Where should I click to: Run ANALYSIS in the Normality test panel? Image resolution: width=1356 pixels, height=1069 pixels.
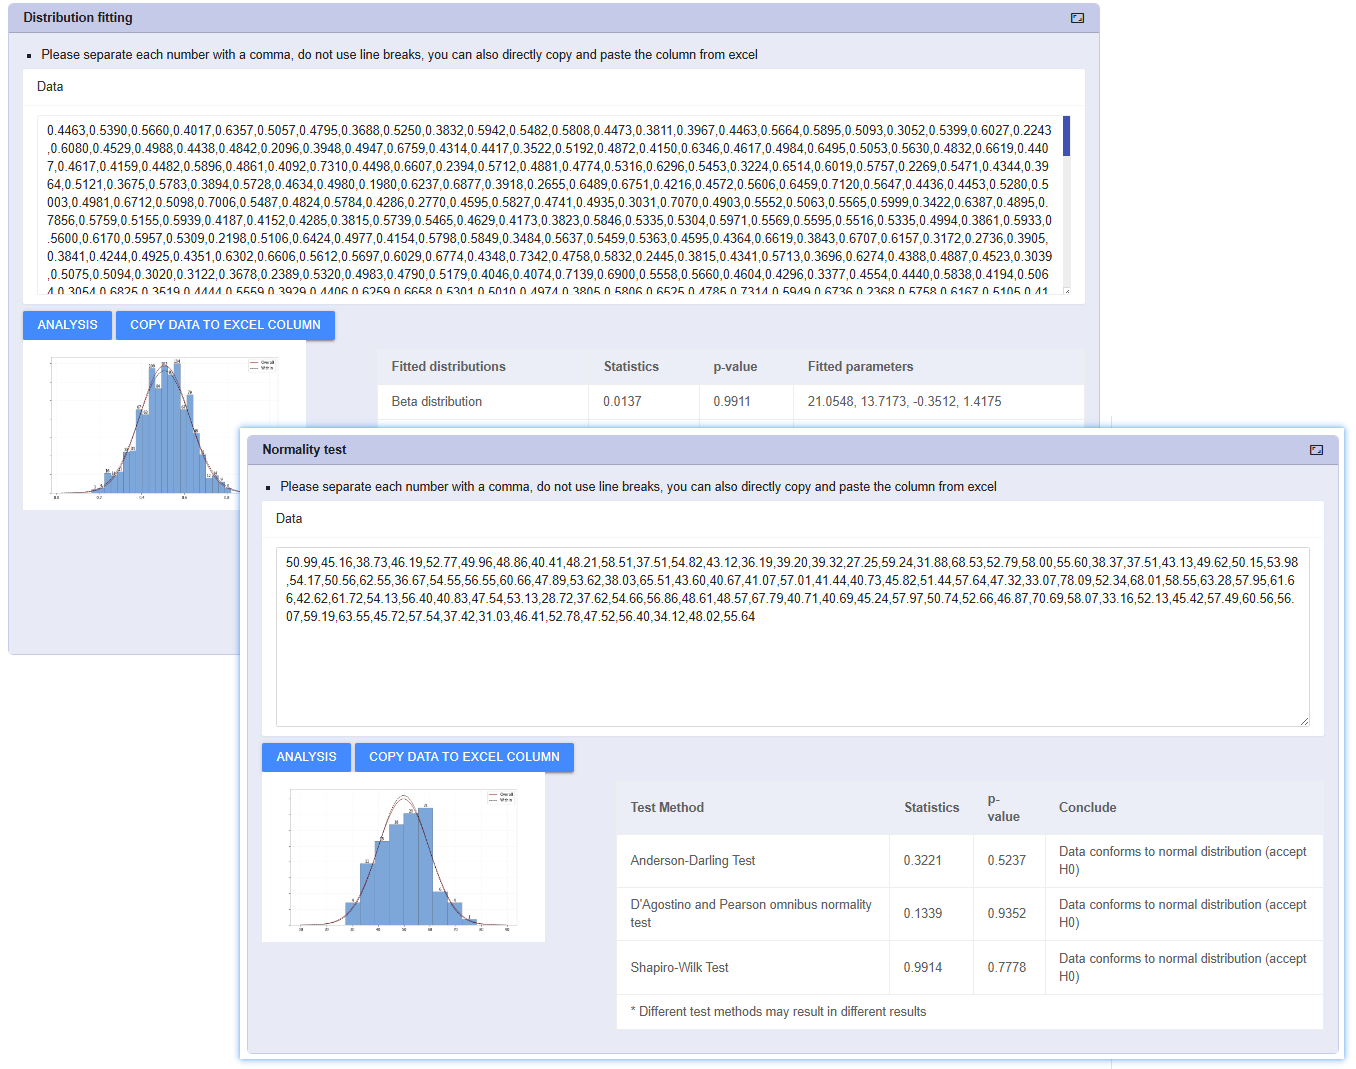306,757
